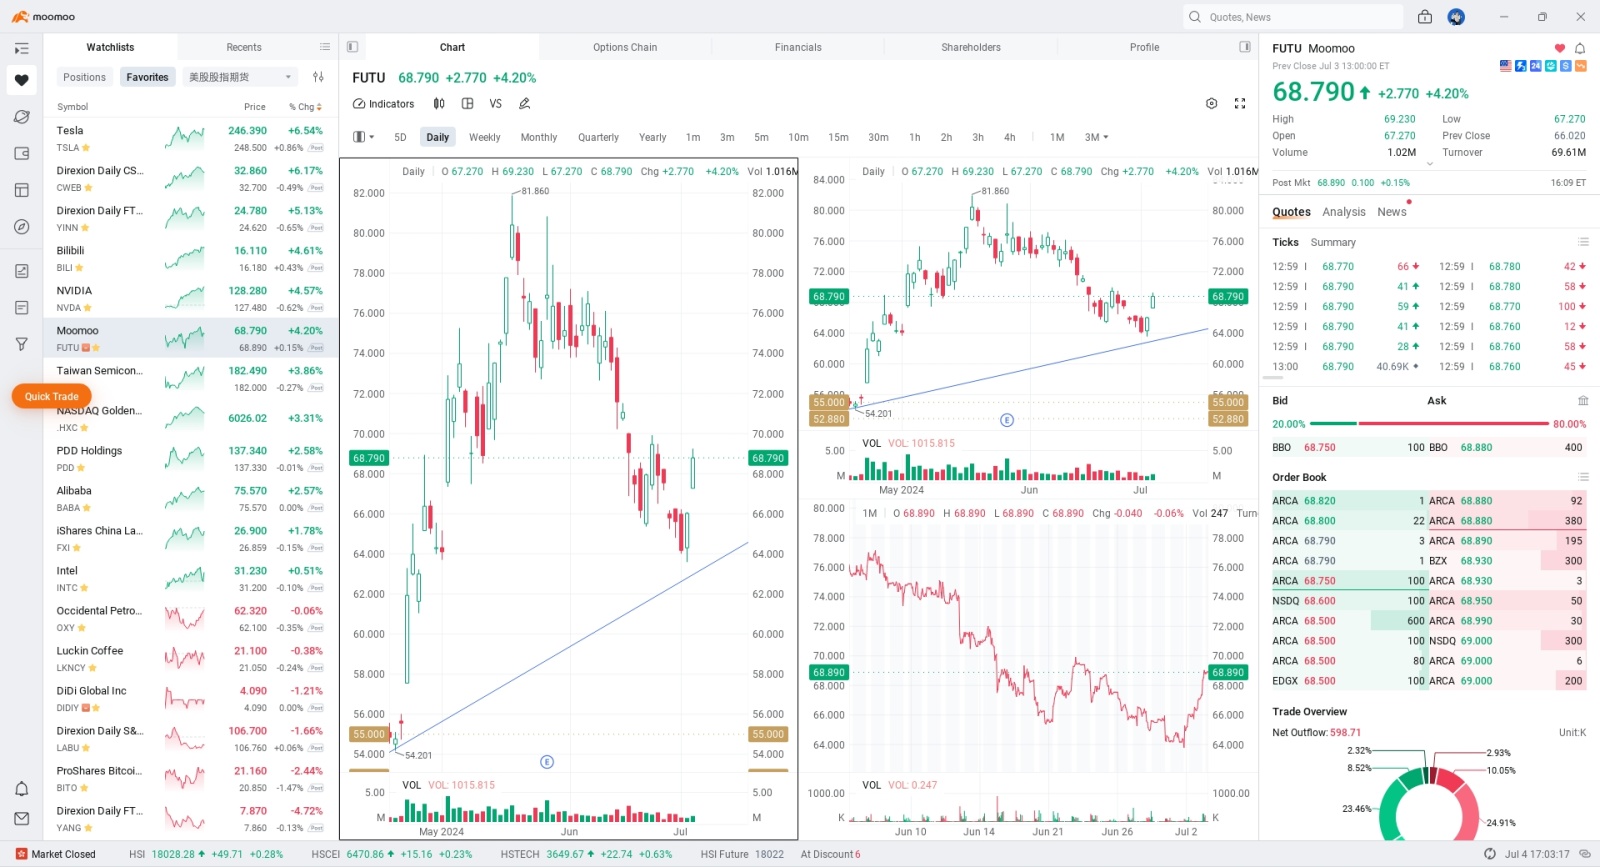Open the News tab in the quote panel
1600x867 pixels.
click(1391, 212)
